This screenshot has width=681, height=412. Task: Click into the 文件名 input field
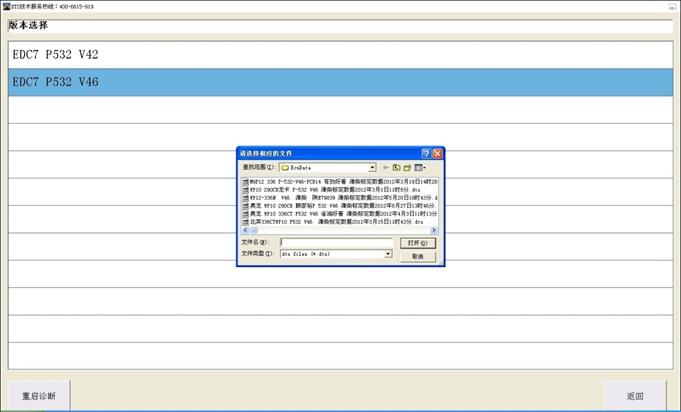tap(337, 243)
